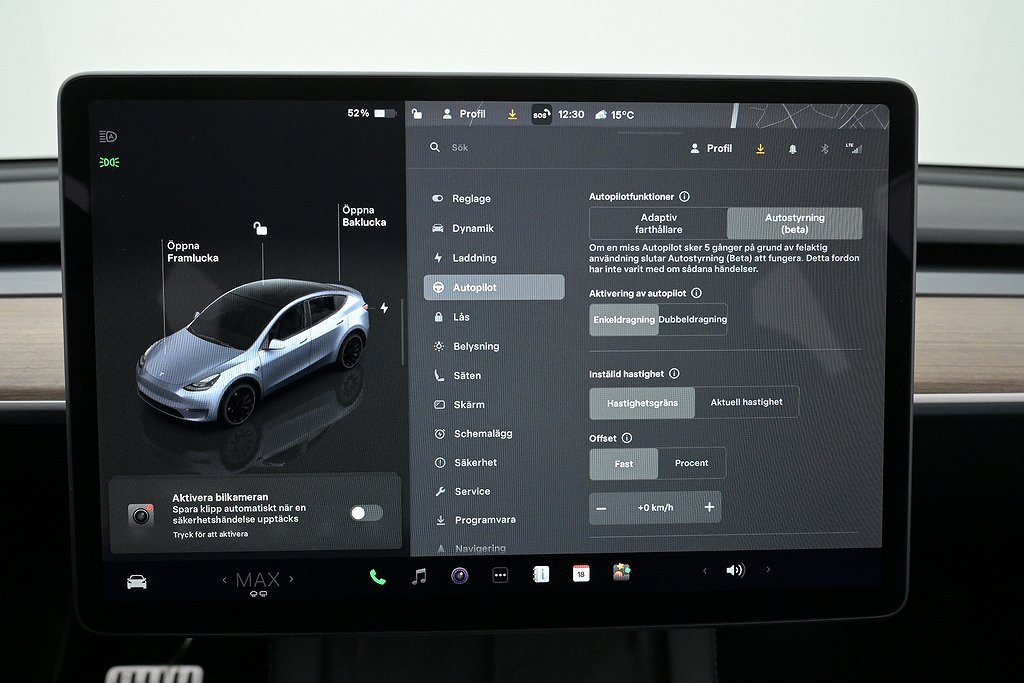
Task: Toggle the Aktivera bilkameran switch
Action: (366, 513)
